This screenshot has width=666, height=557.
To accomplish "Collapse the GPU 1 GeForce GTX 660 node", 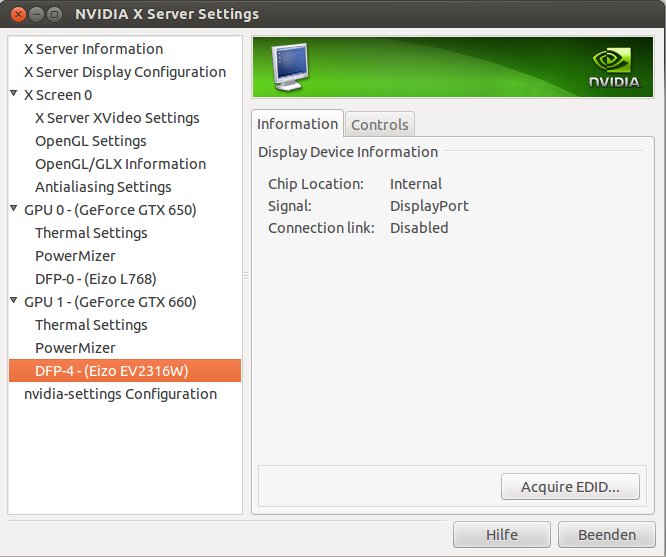I will [14, 300].
